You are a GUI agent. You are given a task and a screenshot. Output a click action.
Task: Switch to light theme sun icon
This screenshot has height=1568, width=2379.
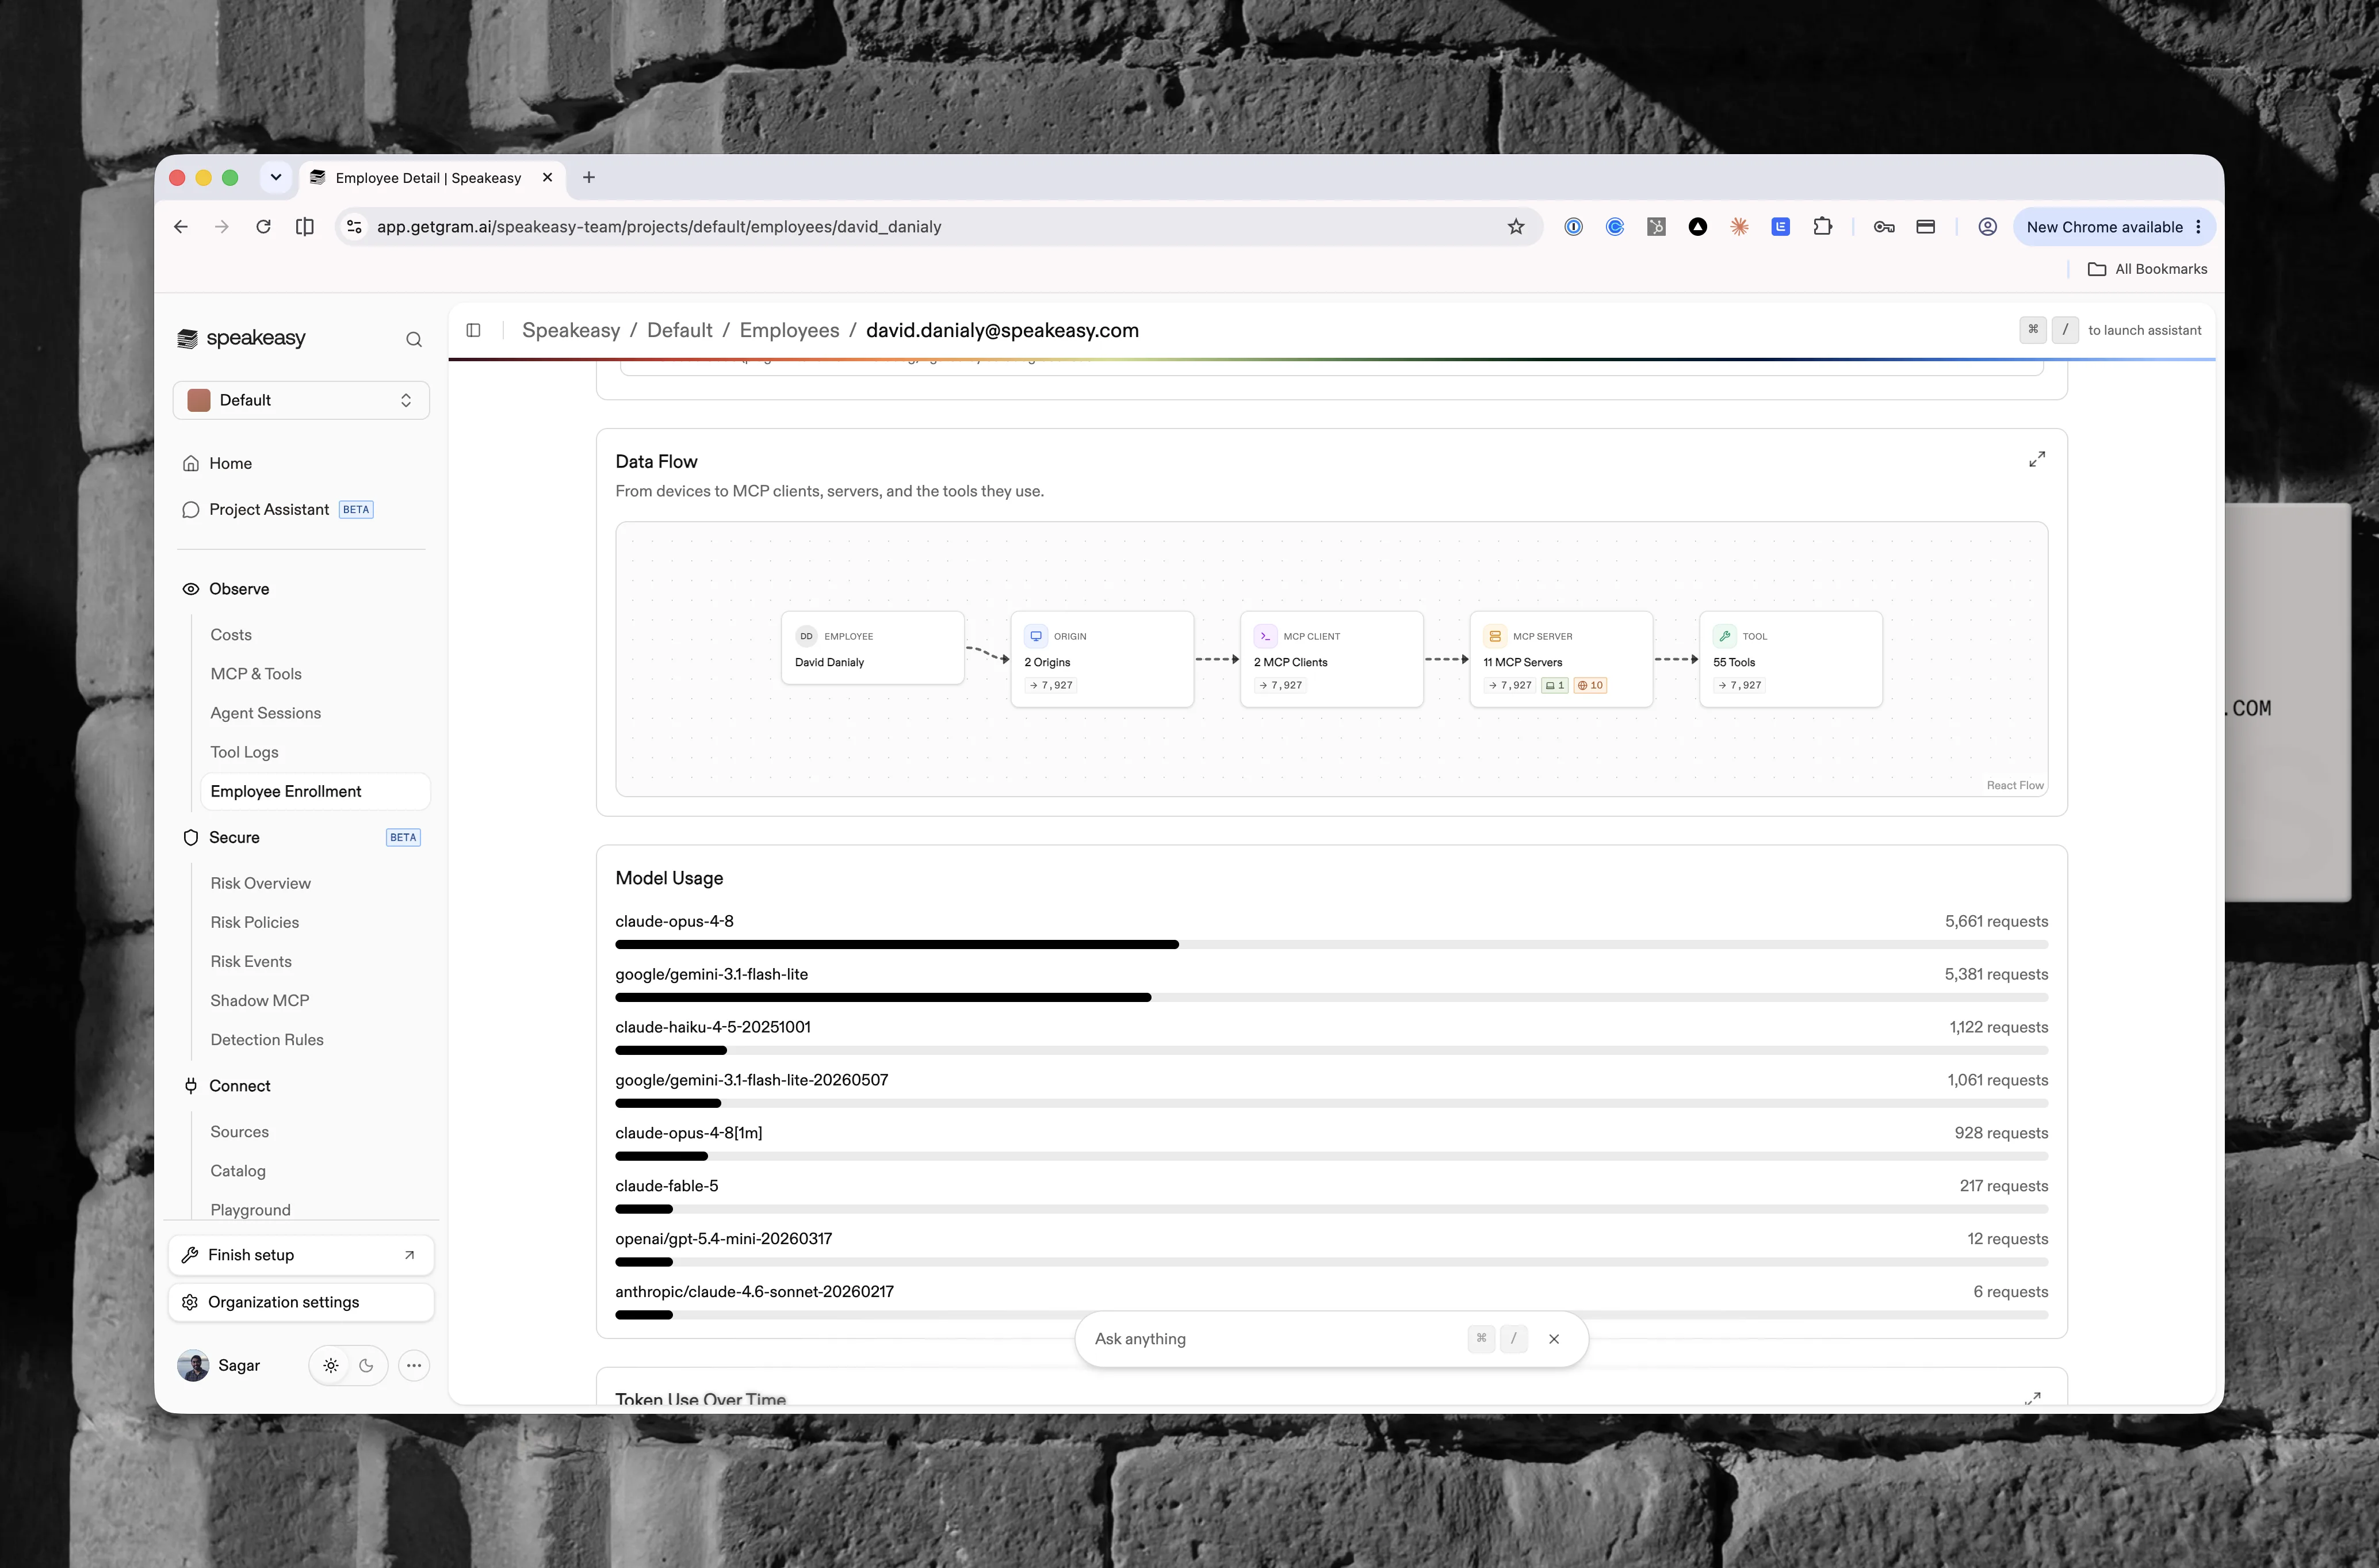331,1365
